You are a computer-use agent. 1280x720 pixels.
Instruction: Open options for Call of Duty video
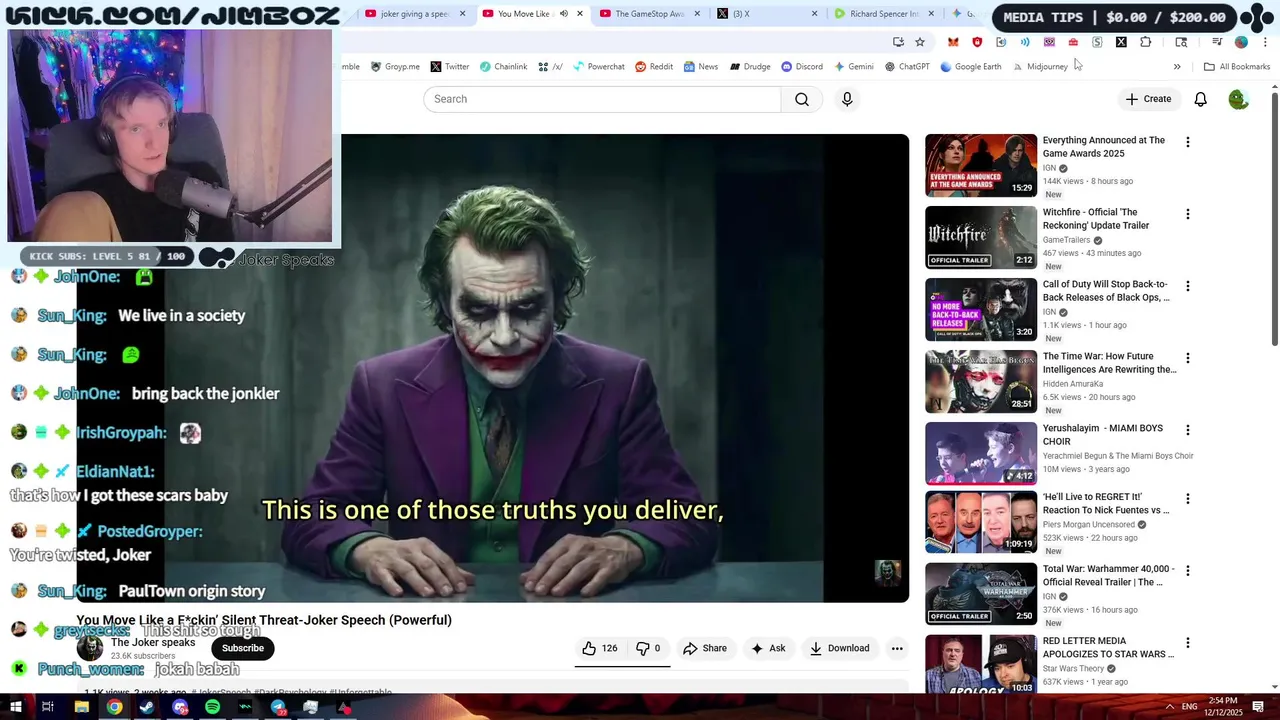(1187, 286)
